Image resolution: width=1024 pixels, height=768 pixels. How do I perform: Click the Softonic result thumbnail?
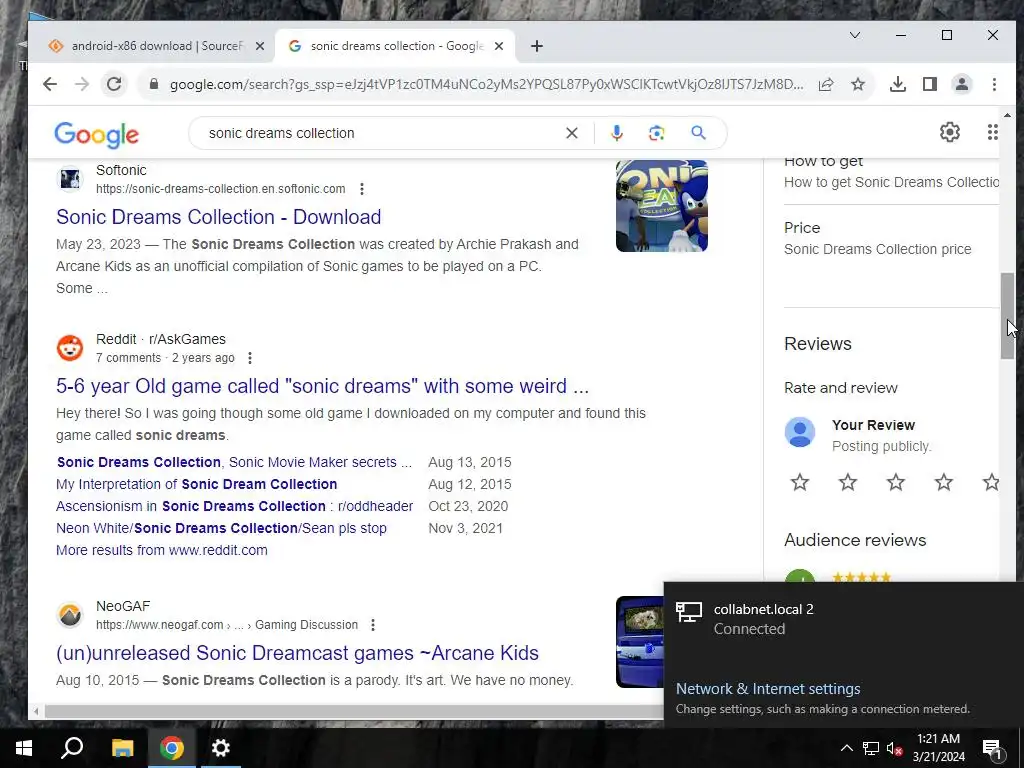tap(662, 206)
